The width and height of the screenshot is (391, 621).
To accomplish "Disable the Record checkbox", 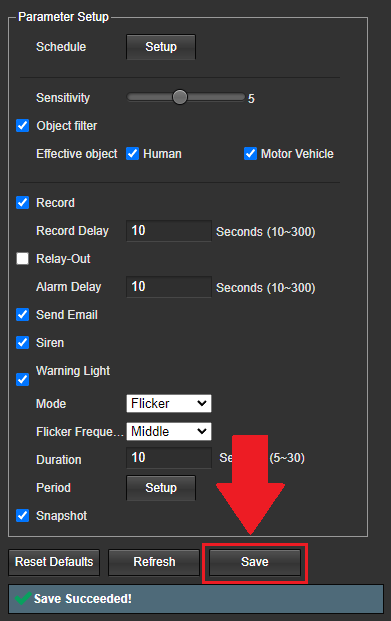I will [23, 202].
